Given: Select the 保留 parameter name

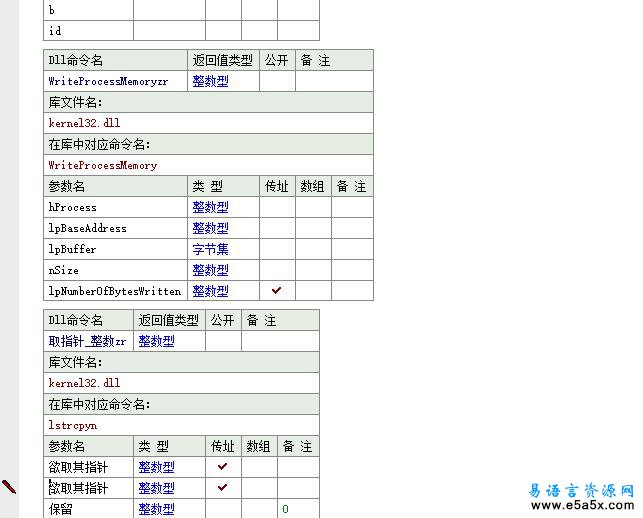Looking at the screenshot, I should [60, 509].
